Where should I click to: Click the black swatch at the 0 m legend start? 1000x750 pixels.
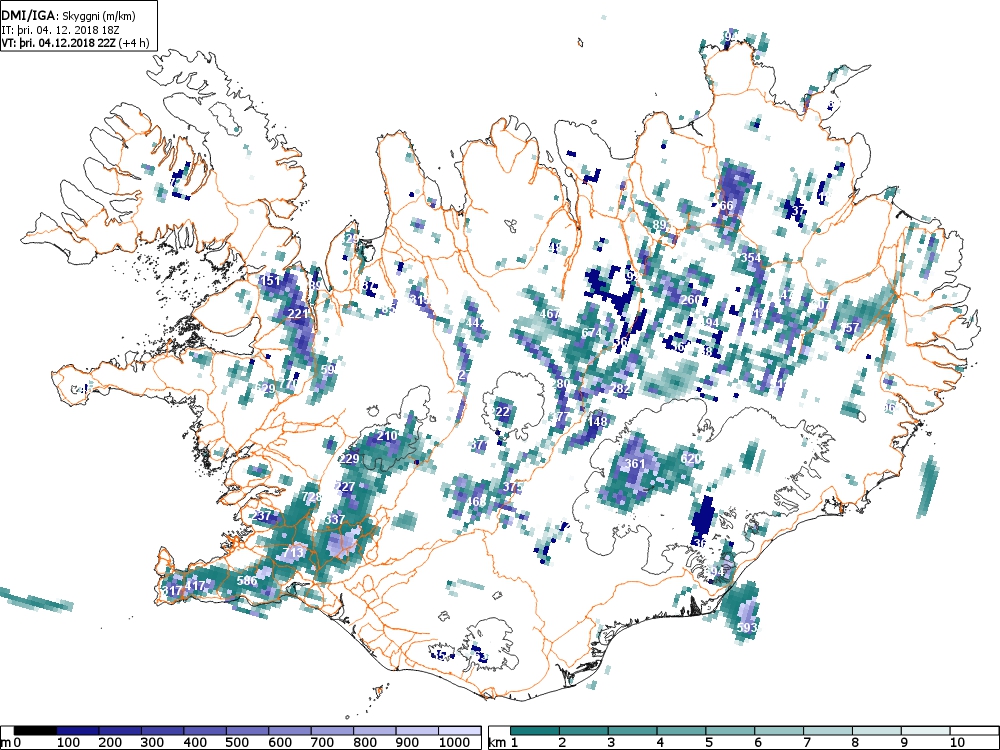[35, 730]
